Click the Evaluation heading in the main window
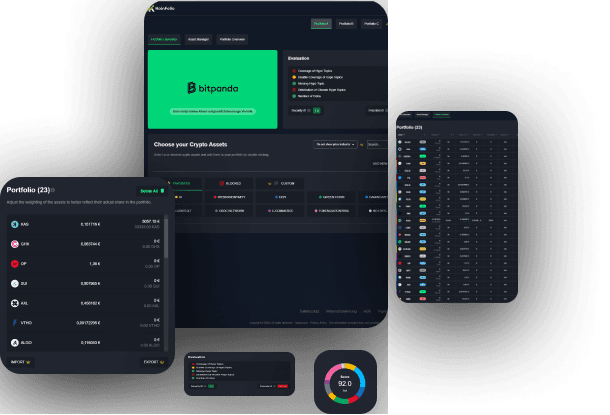 click(298, 58)
